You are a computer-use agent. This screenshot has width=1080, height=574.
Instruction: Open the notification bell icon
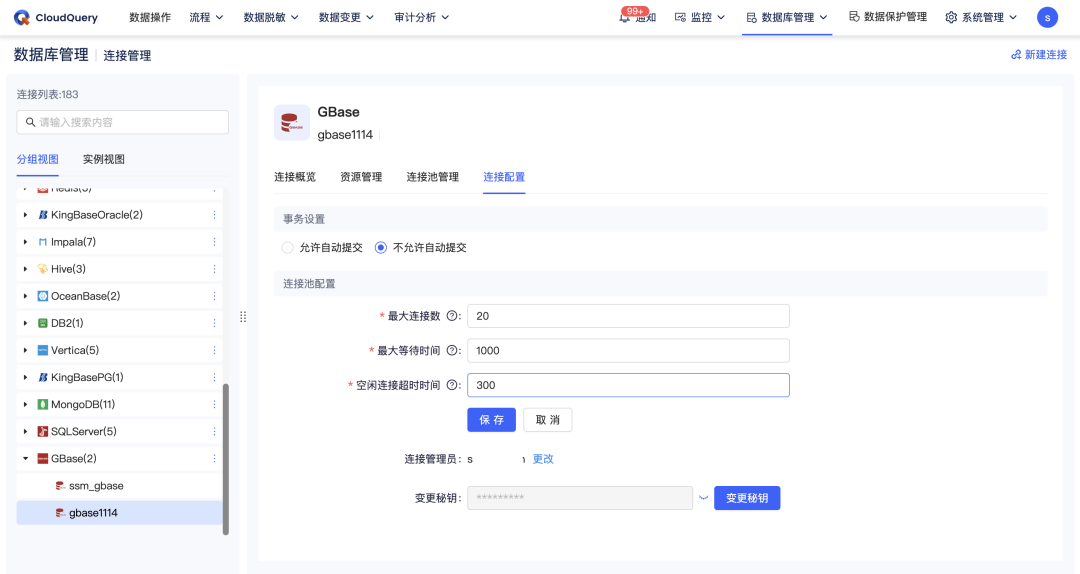(x=625, y=18)
